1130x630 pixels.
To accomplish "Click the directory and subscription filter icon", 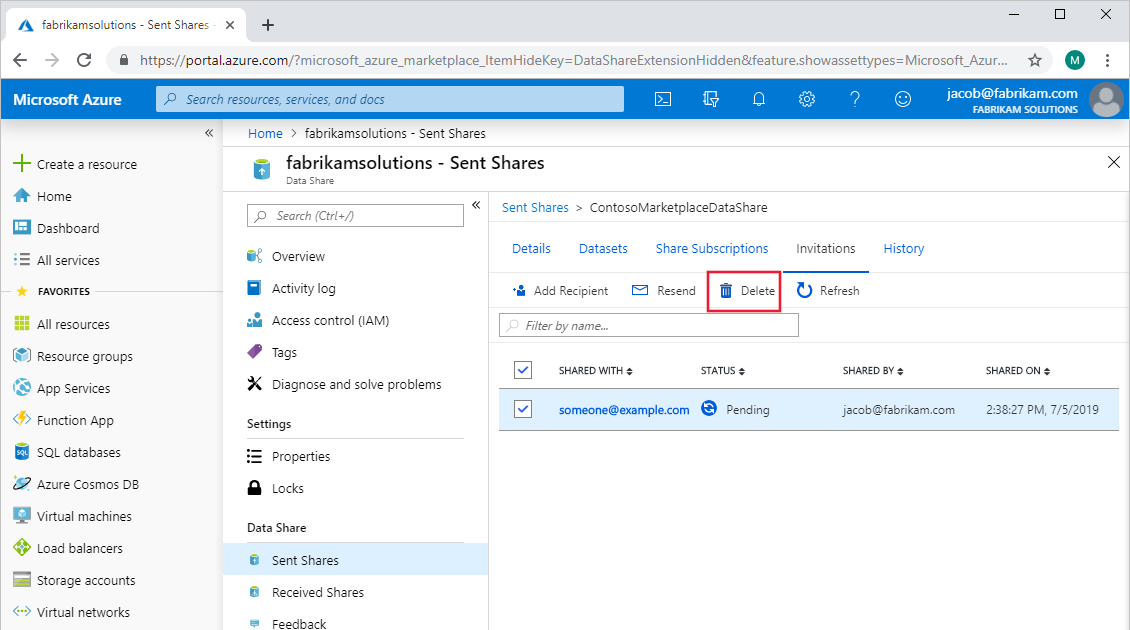I will [711, 99].
